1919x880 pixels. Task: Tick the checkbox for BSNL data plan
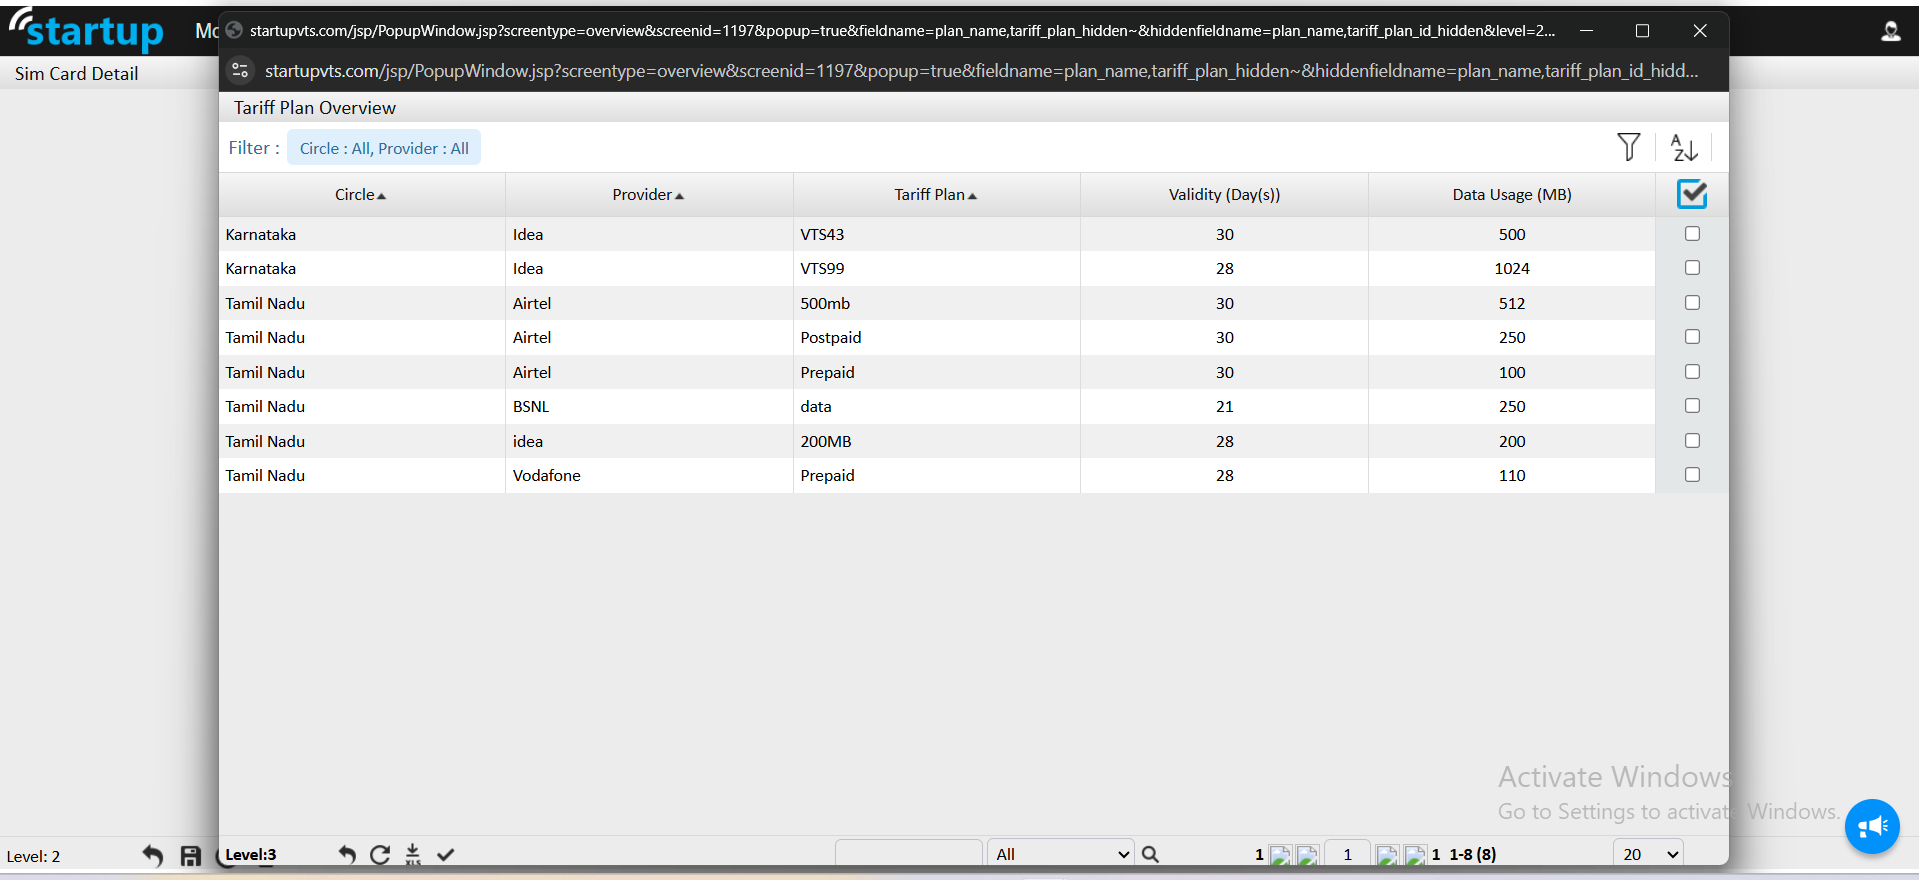click(x=1691, y=406)
